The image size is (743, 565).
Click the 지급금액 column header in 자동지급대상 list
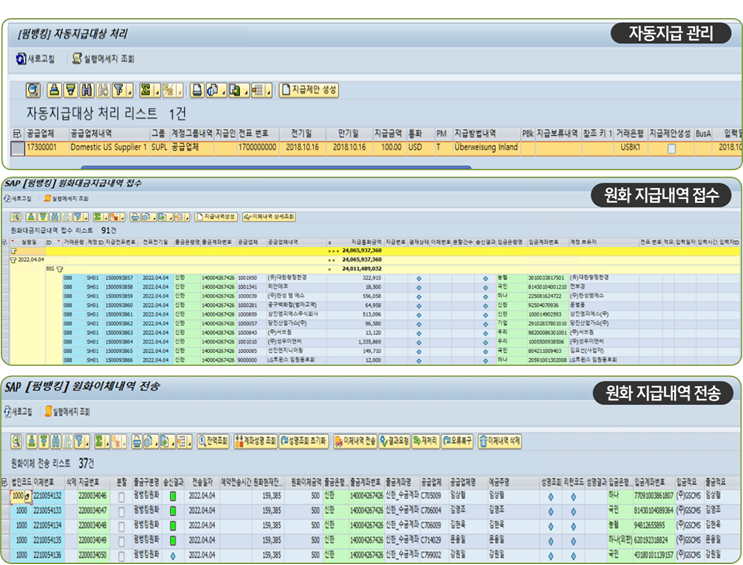(x=387, y=132)
